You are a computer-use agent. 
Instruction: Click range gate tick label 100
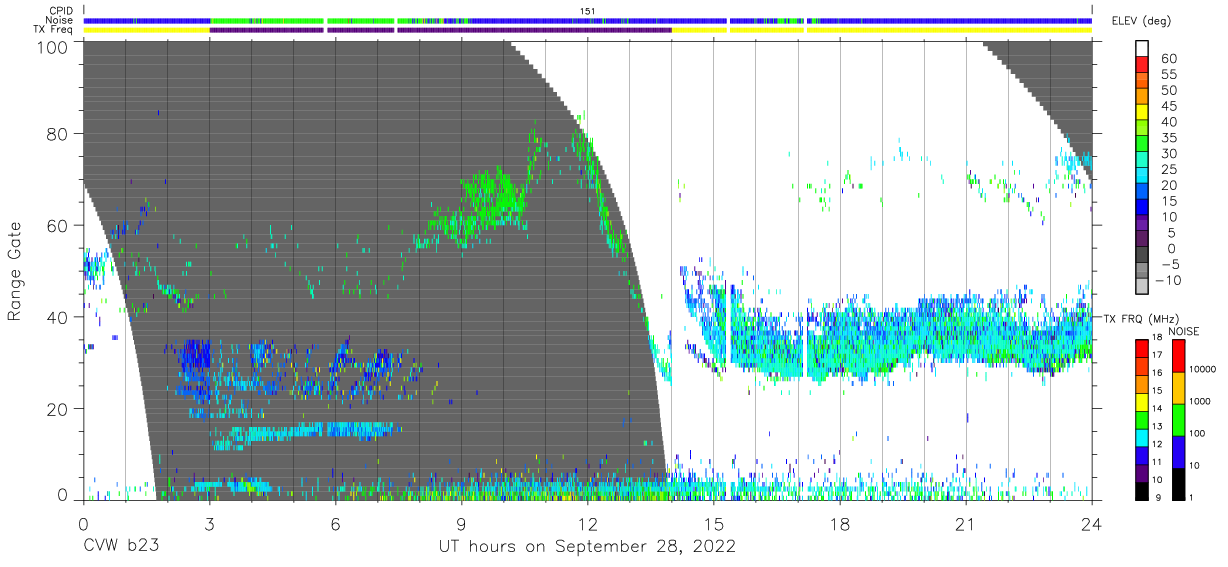pos(52,47)
